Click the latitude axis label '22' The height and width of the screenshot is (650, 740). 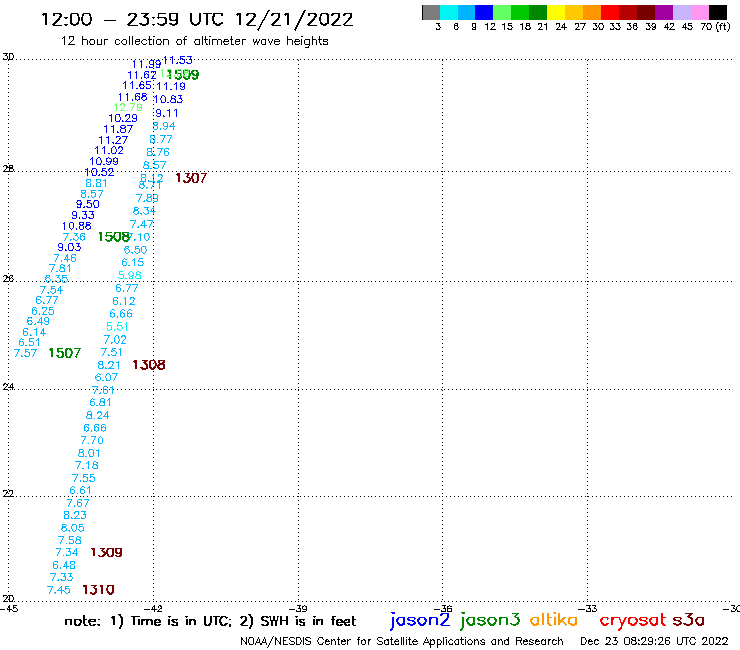[x=8, y=493]
